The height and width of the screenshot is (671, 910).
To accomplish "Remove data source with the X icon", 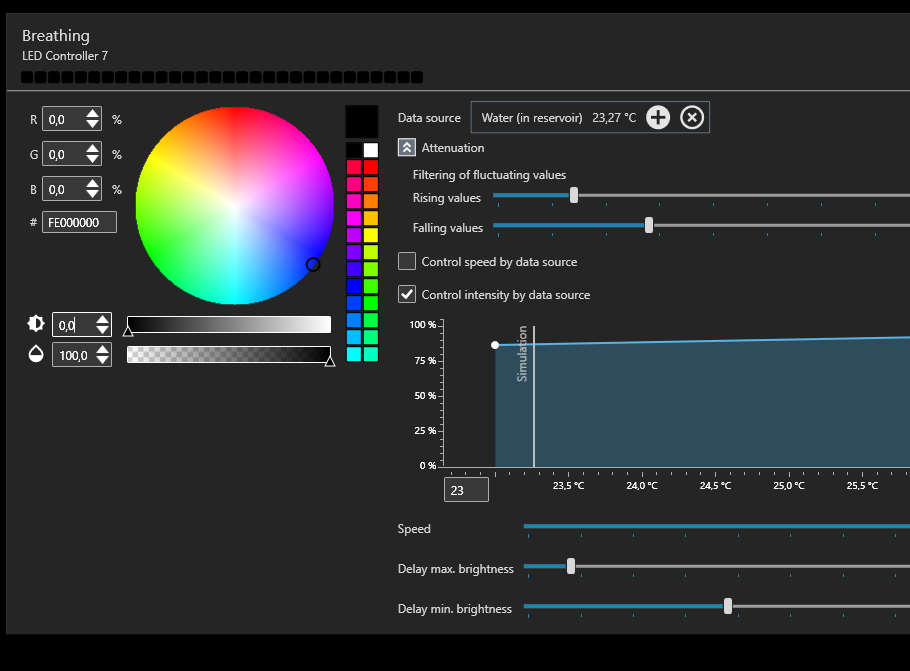I will (x=692, y=117).
